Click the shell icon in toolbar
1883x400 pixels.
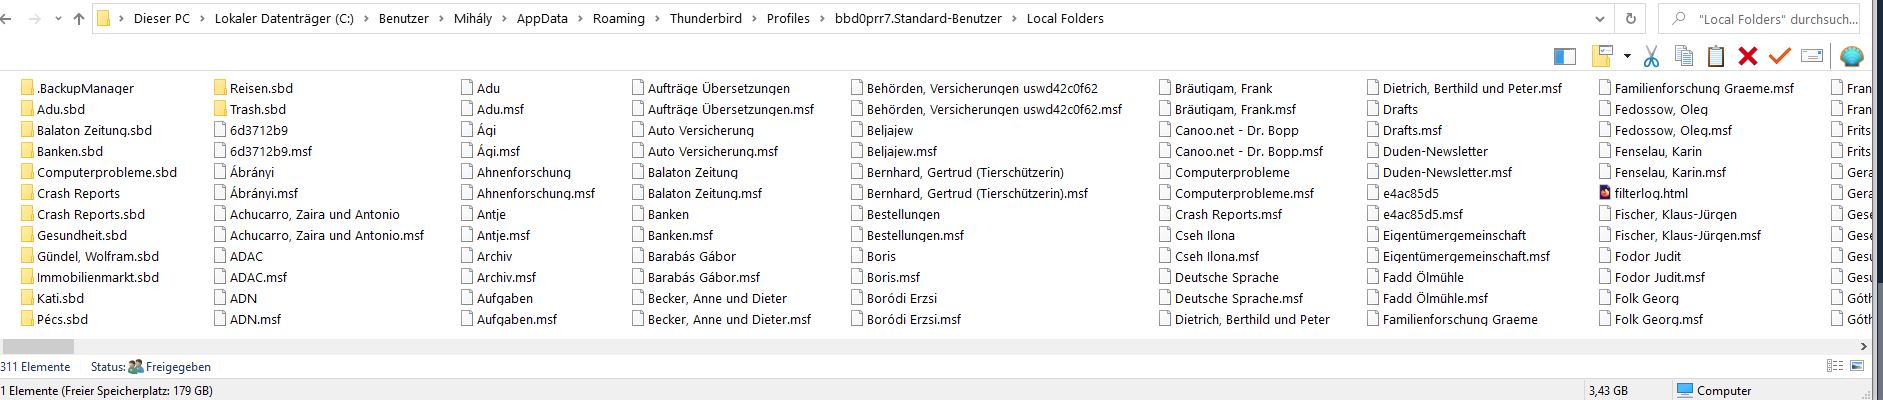(1852, 56)
